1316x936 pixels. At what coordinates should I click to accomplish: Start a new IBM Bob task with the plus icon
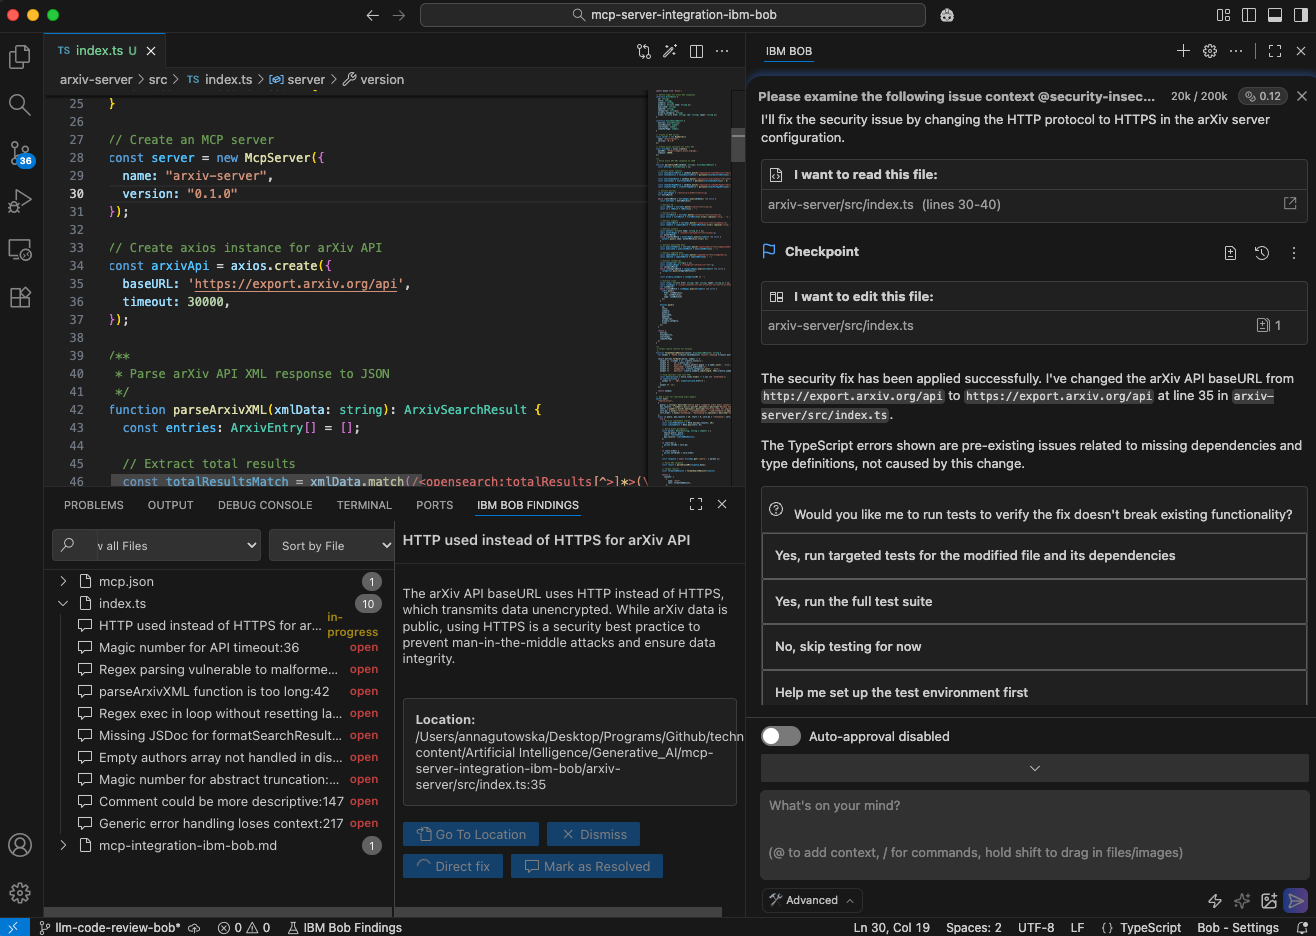(x=1183, y=51)
